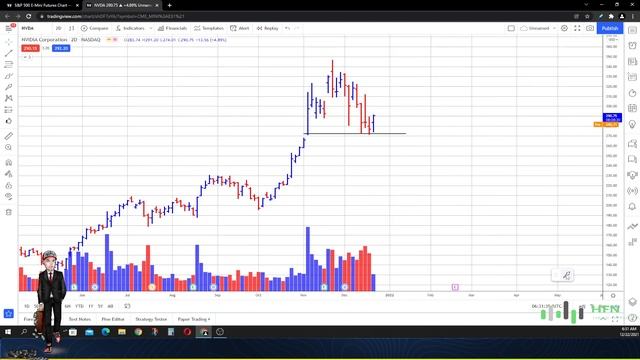
Task: Select the All date range
Action: pyautogui.click(x=110, y=306)
